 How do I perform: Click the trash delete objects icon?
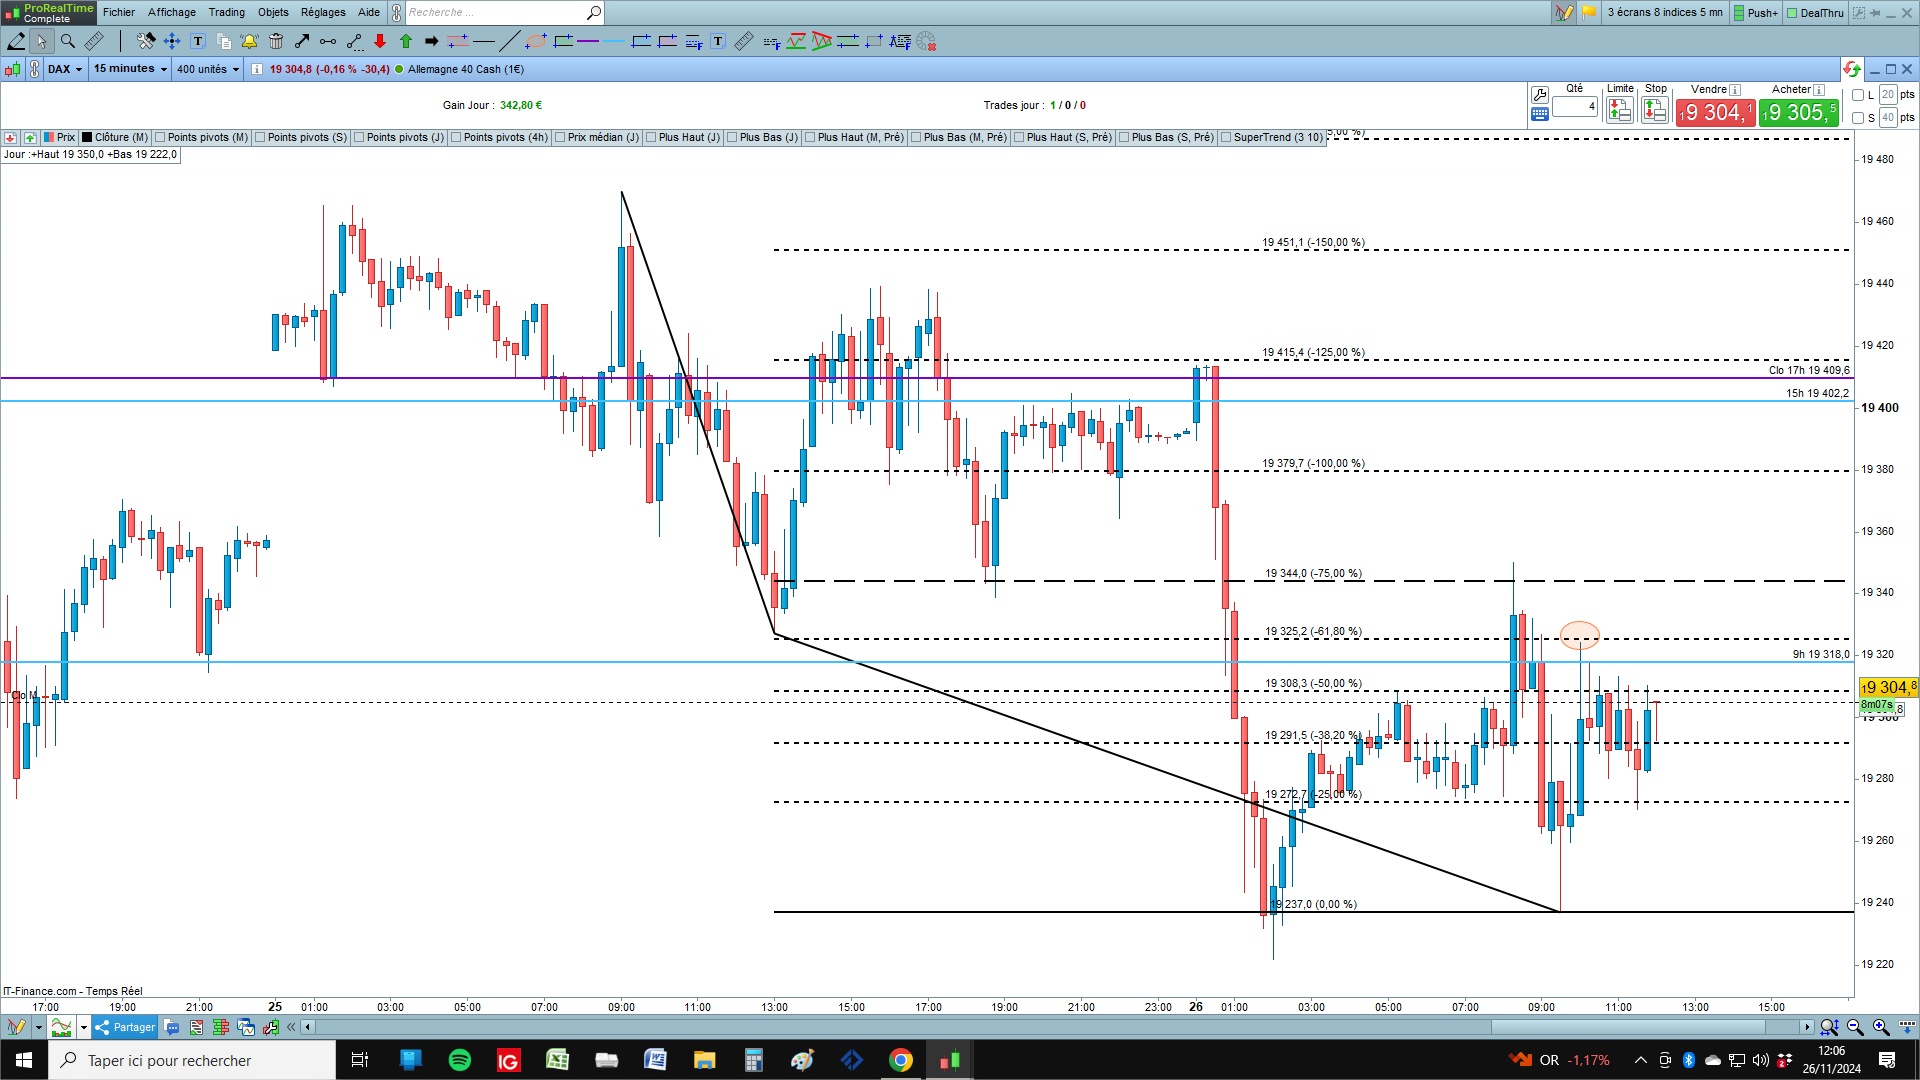coord(276,41)
